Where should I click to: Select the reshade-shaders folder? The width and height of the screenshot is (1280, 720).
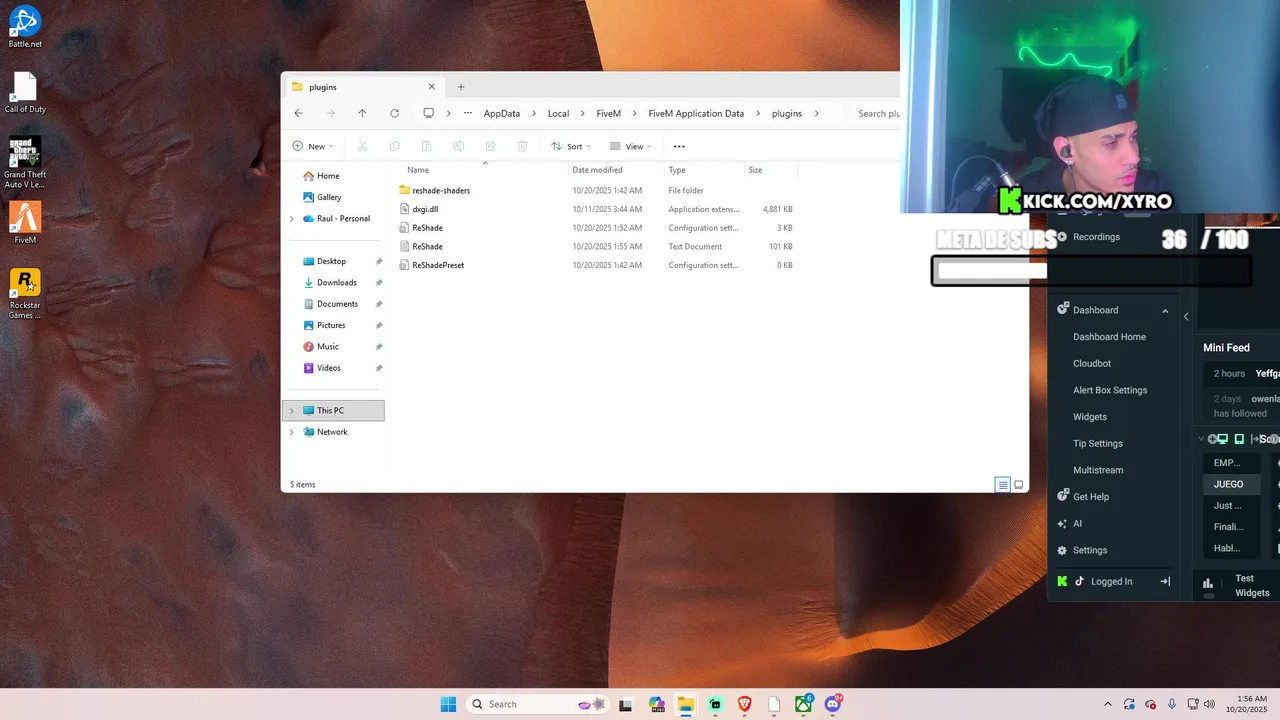(441, 190)
